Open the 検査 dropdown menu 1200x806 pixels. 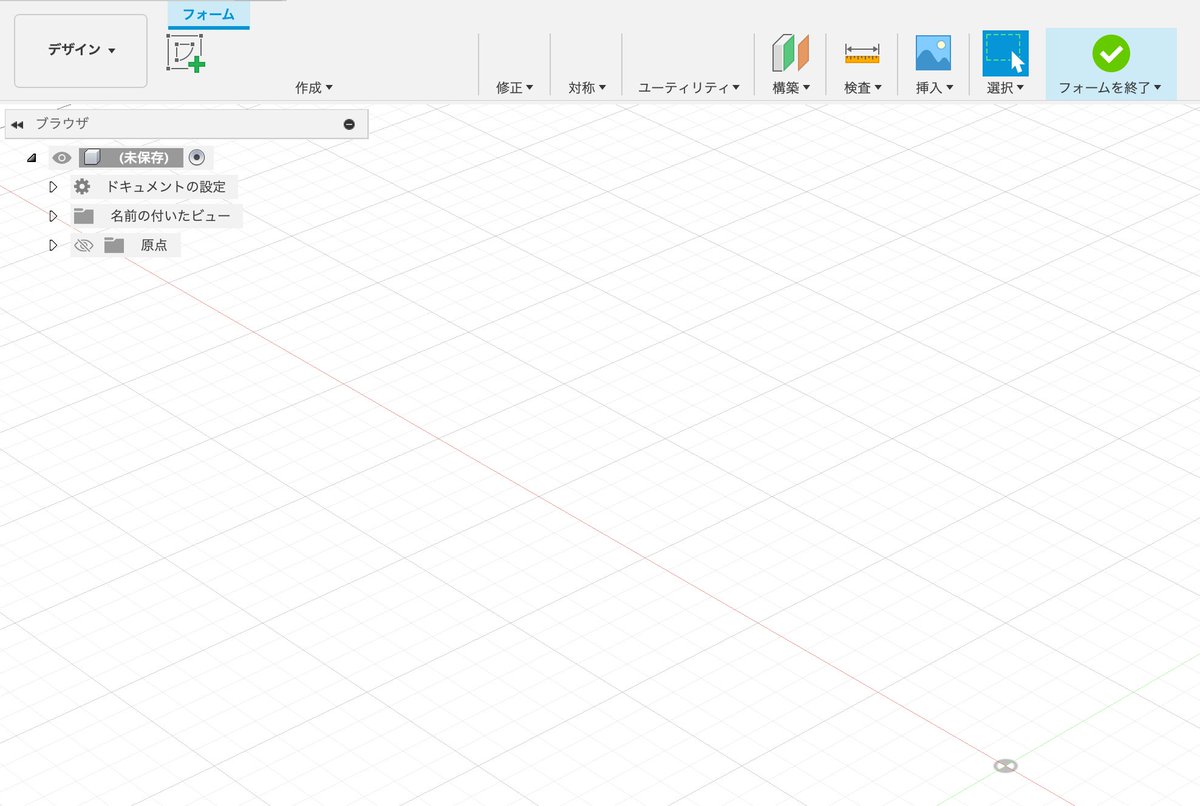pyautogui.click(x=863, y=88)
